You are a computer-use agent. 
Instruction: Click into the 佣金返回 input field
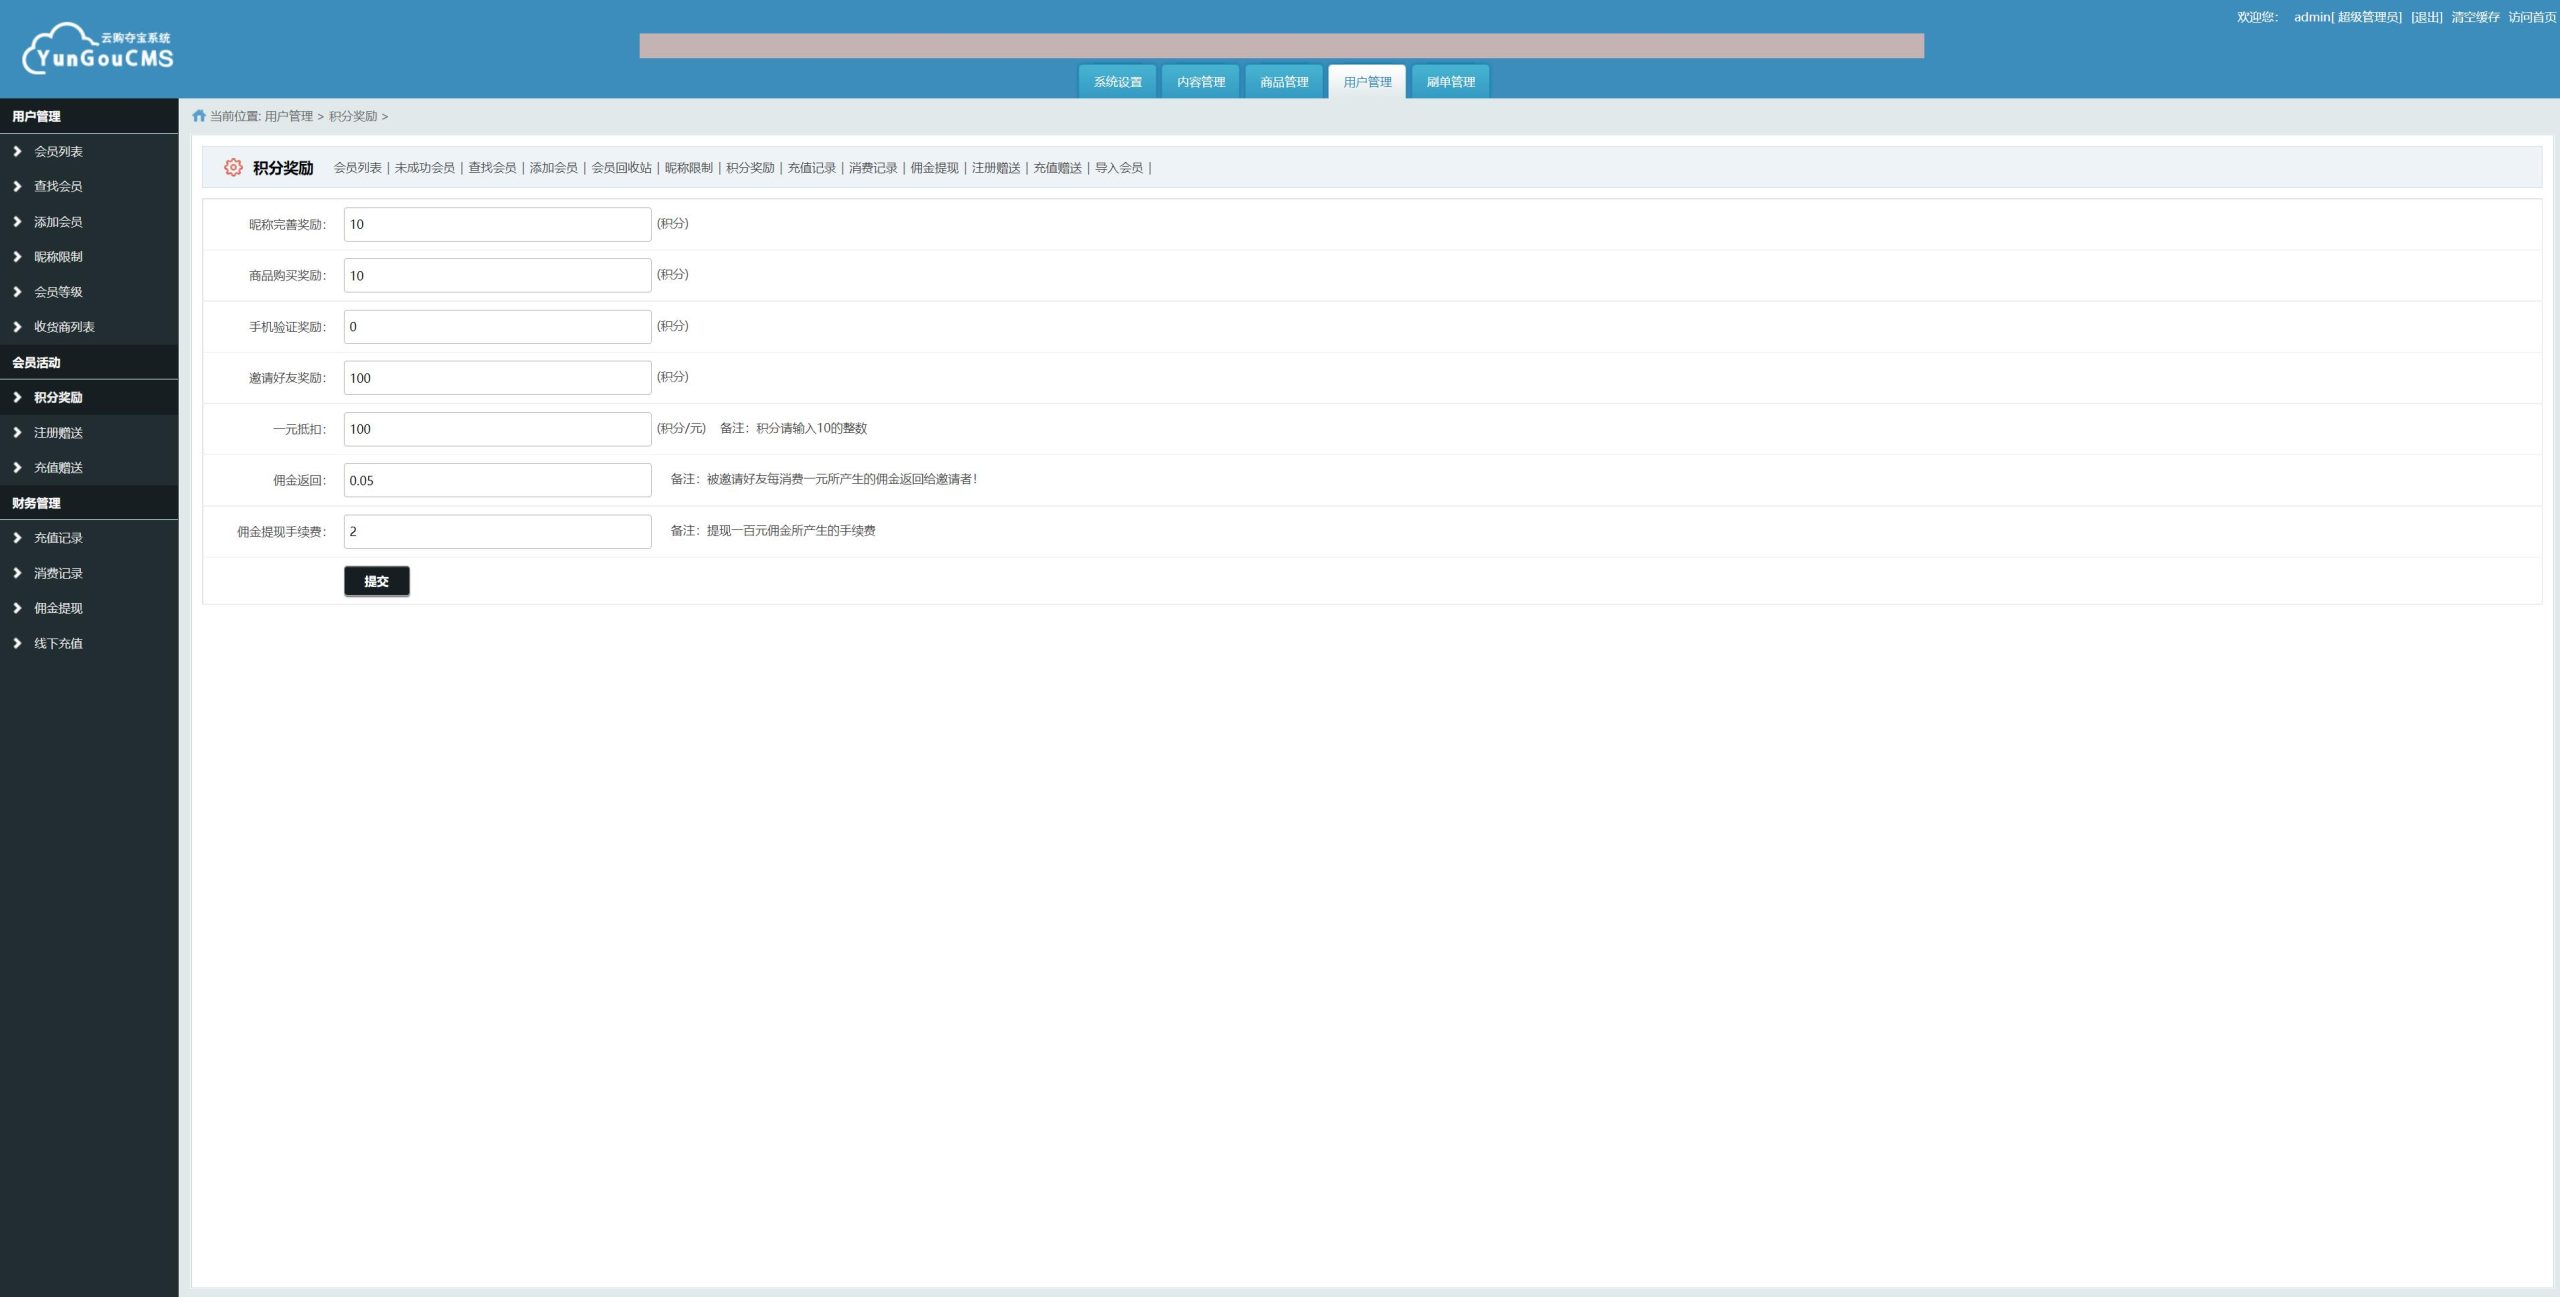[x=497, y=480]
